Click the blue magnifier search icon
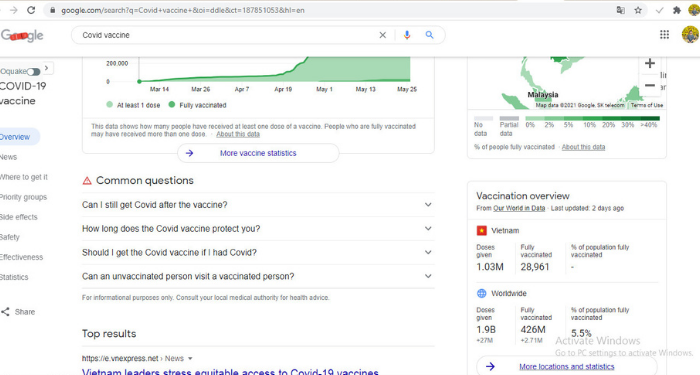This screenshot has width=700, height=375. 429,35
